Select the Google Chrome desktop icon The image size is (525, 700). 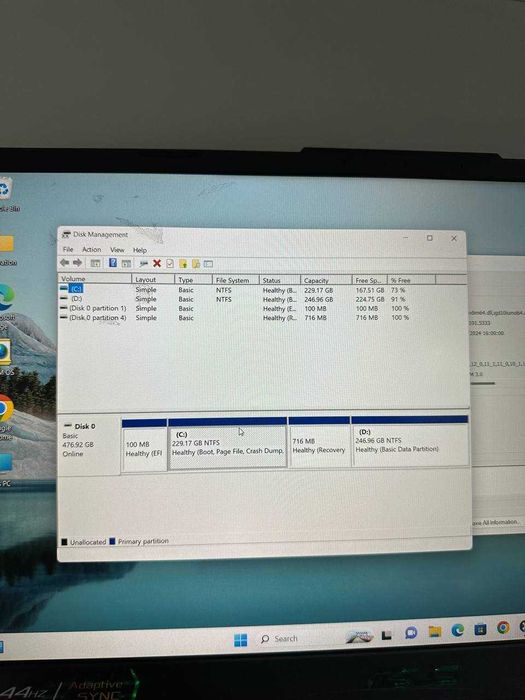coord(6,417)
